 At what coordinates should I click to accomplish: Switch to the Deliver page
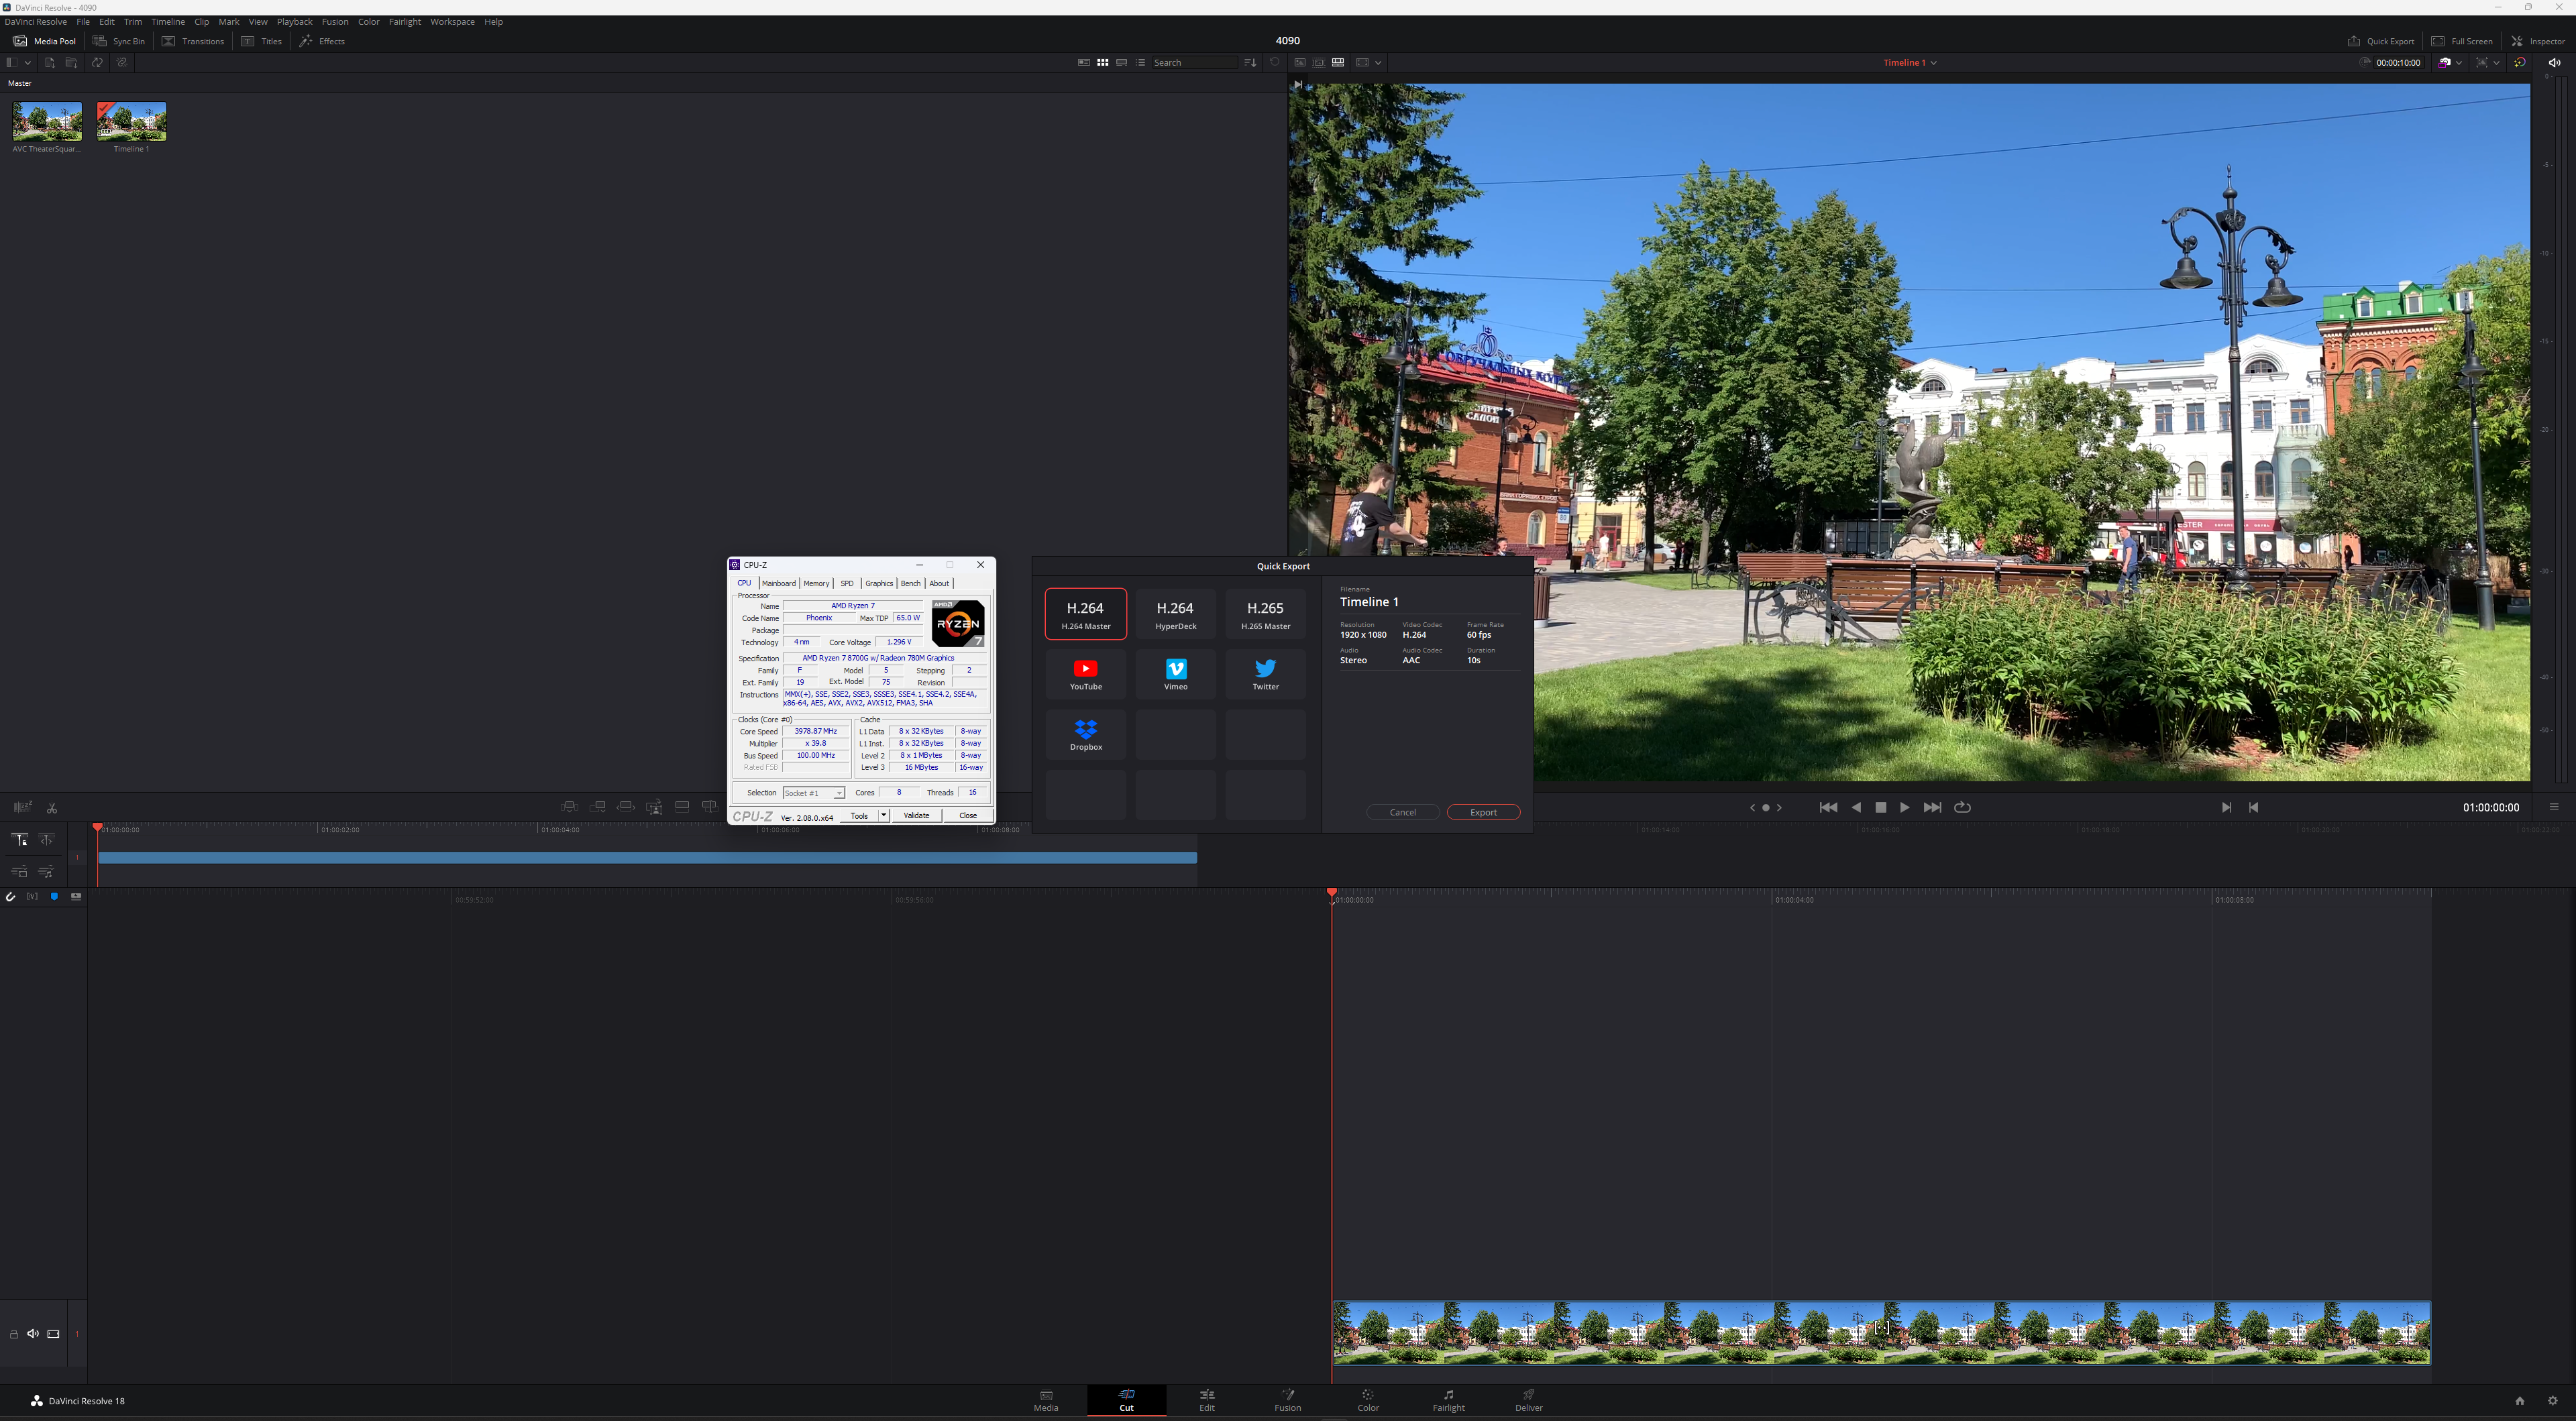coord(1529,1400)
